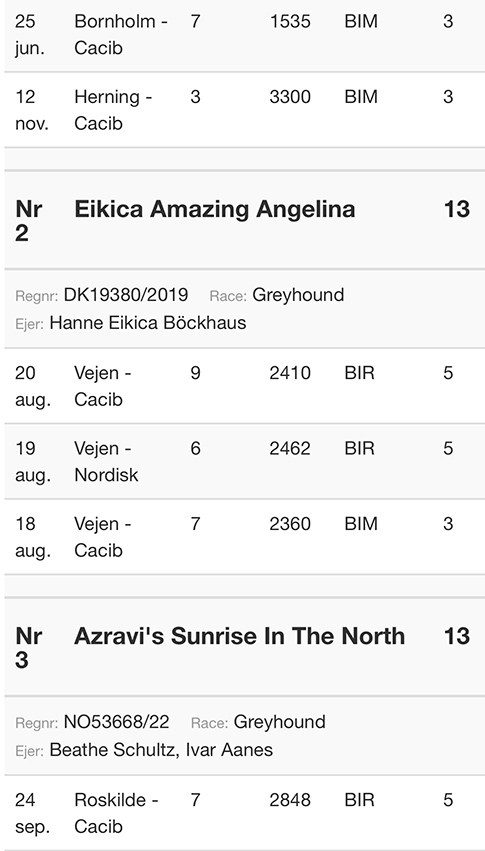Click total points 13 beside Azravi's Sunrise
Viewport: 485px width, 851px height.
pyautogui.click(x=457, y=636)
